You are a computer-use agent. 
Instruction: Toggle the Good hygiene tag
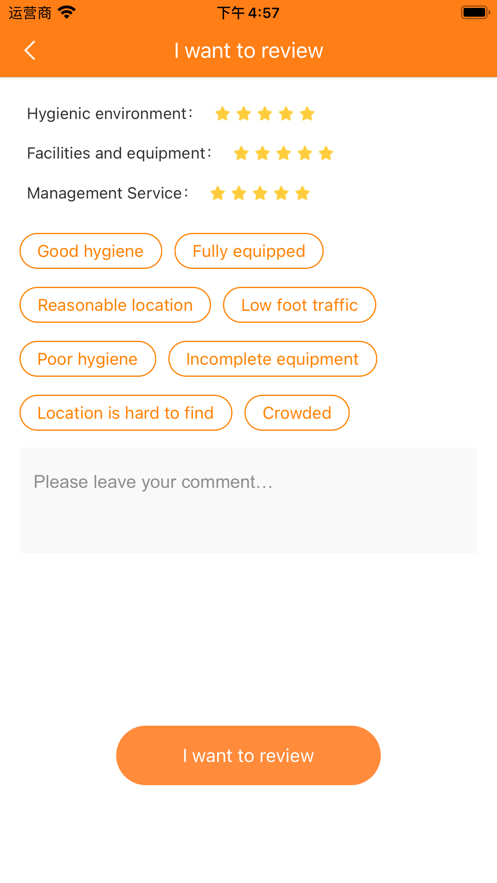(91, 251)
